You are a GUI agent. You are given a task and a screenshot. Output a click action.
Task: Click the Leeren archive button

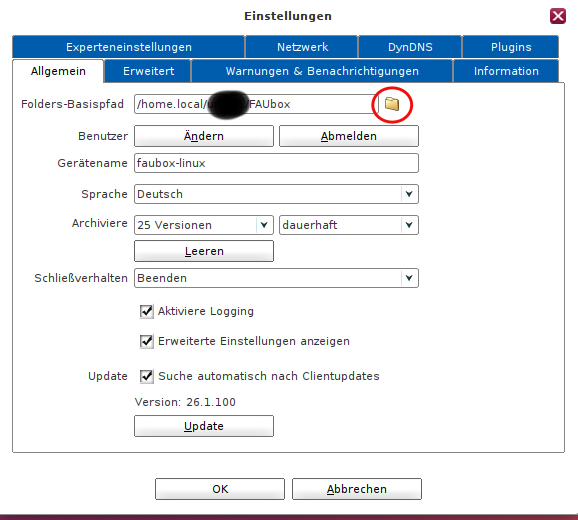pyautogui.click(x=204, y=251)
